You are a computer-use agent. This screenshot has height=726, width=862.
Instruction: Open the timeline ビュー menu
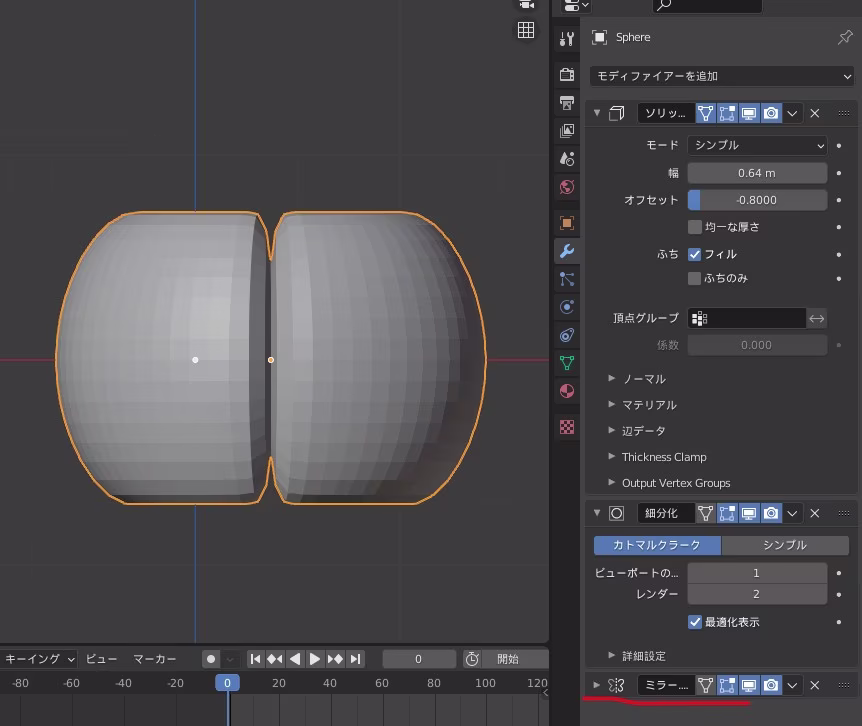pos(102,659)
